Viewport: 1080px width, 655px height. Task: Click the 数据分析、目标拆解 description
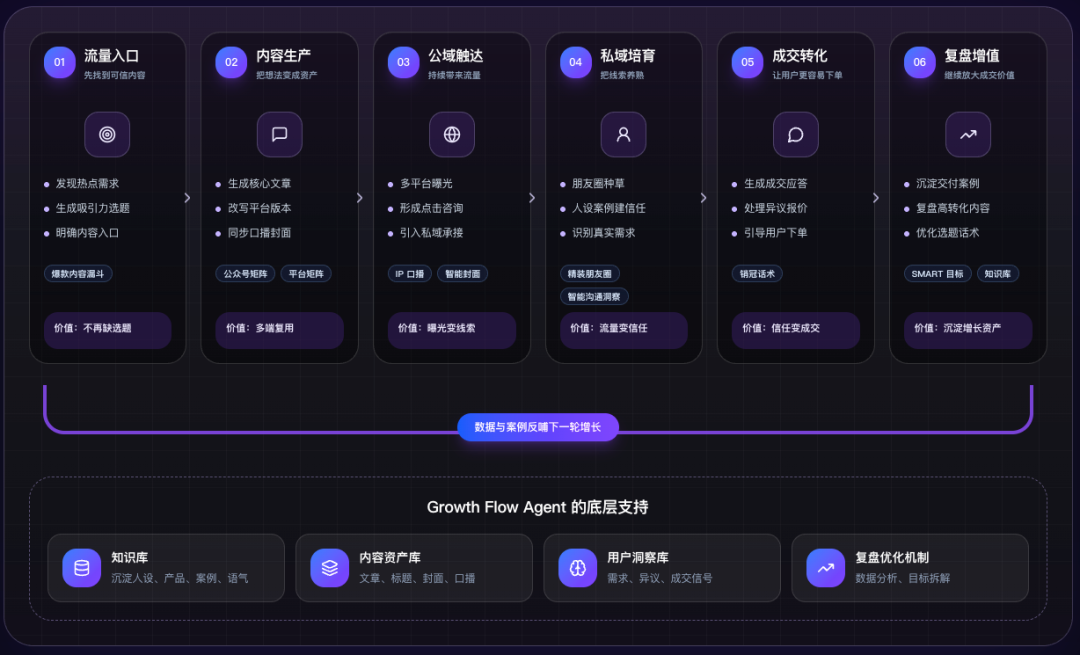tap(902, 579)
